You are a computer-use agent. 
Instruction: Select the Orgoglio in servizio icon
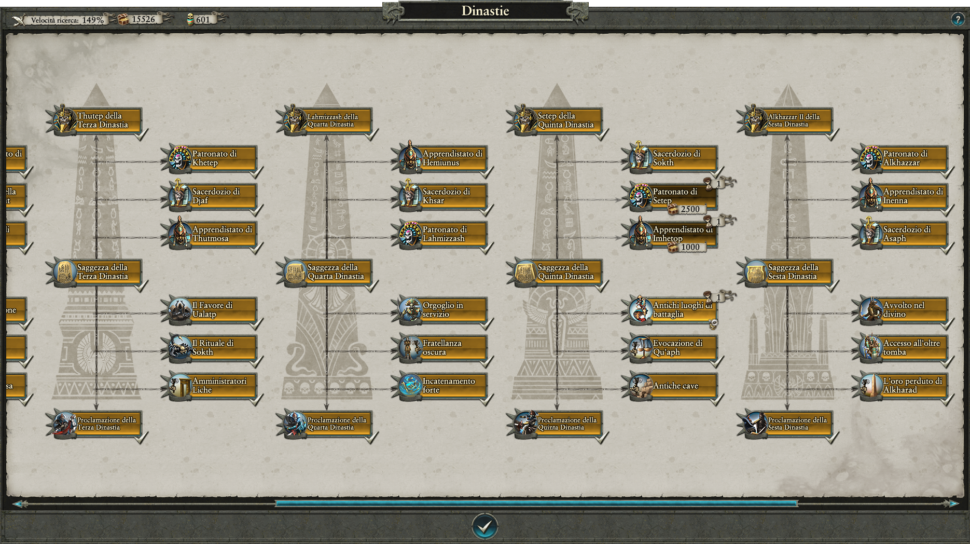(x=410, y=310)
